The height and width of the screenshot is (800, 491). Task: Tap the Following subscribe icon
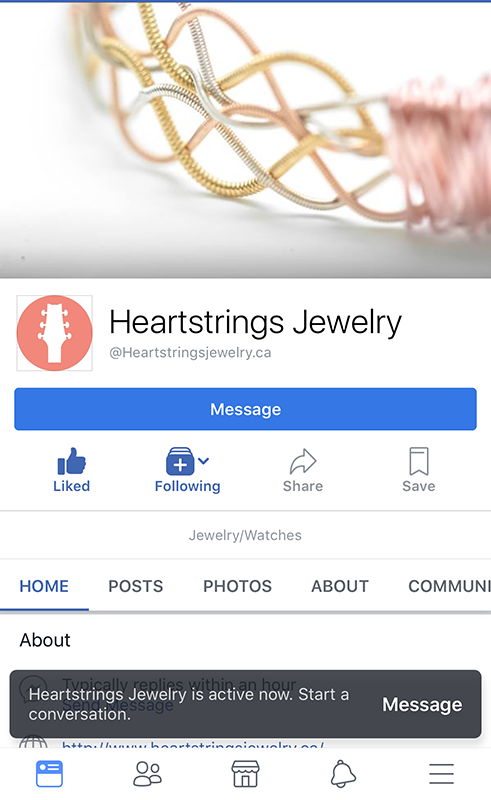[x=180, y=461]
